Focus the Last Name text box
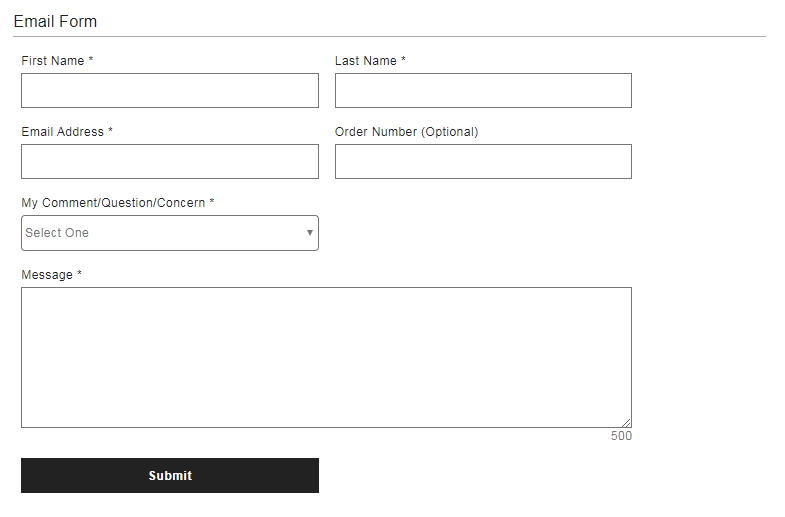Screen dimensions: 785x517 click(483, 91)
